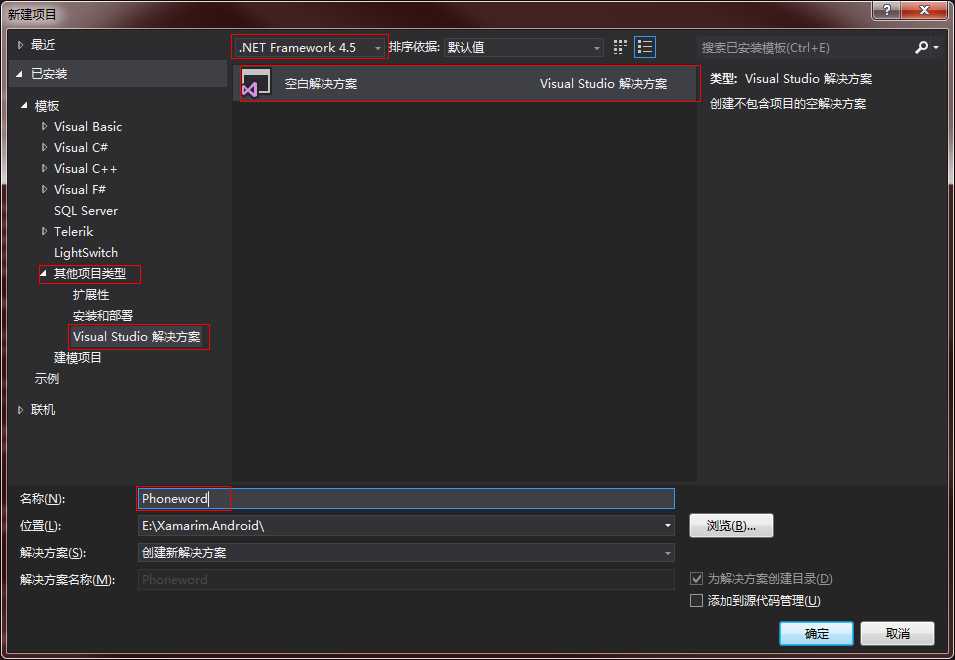This screenshot has height=660, width=955.
Task: Click the search options dropdown arrow
Action: point(936,47)
